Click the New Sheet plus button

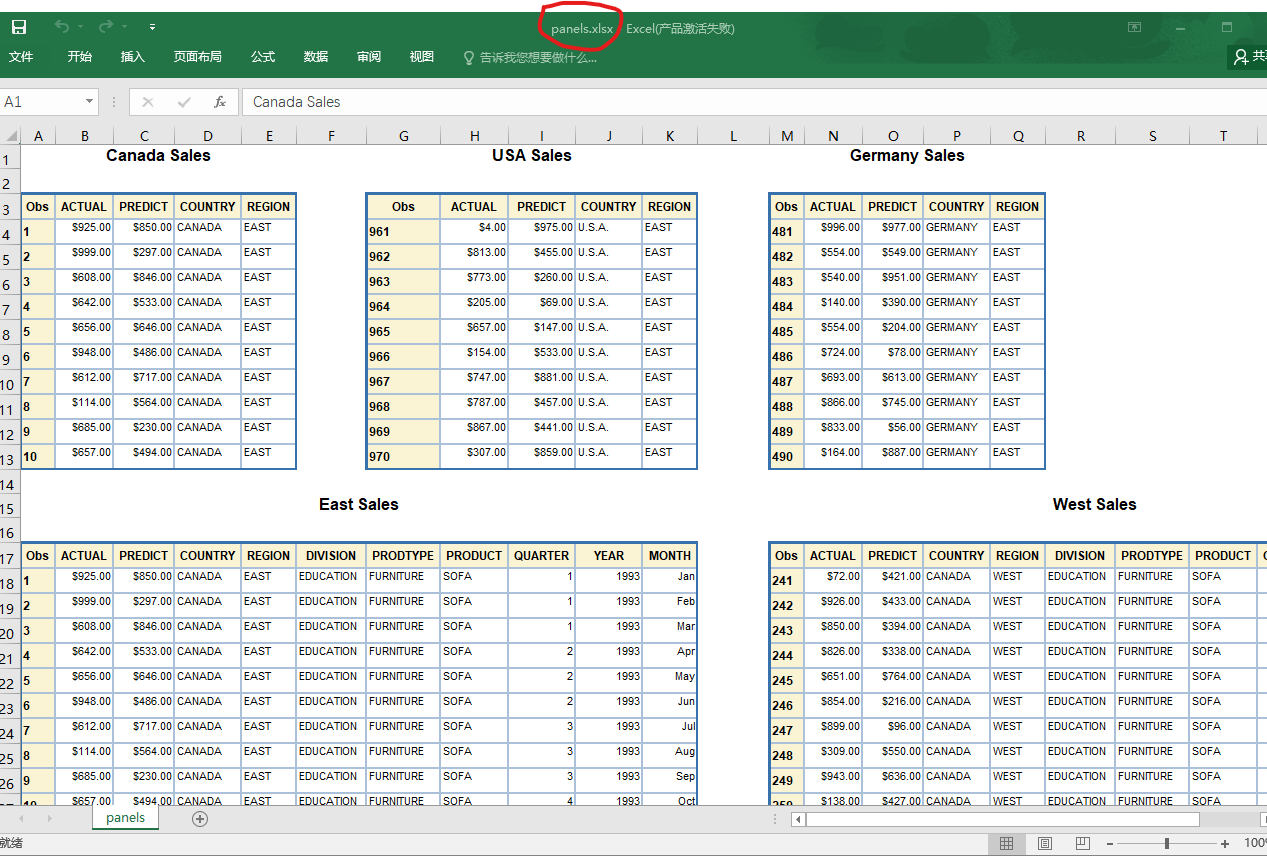click(199, 818)
